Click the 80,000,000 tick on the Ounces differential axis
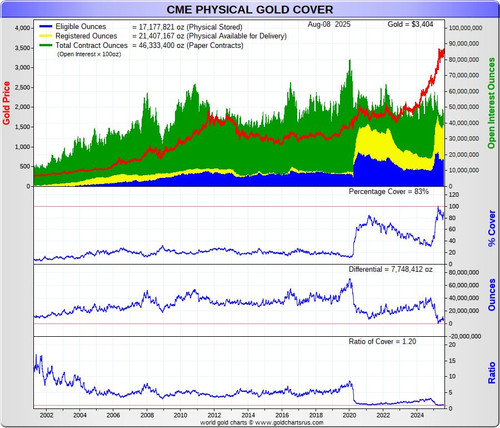The image size is (500, 428). (464, 272)
